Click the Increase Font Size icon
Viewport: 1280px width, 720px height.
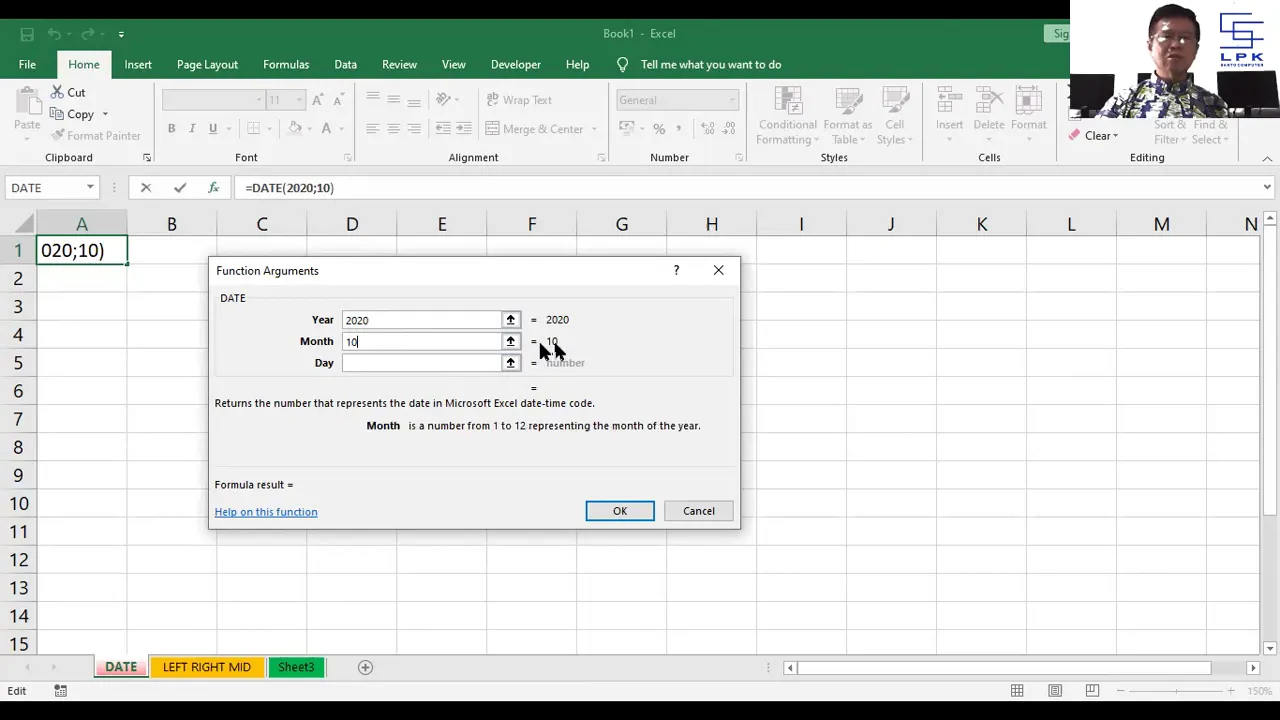[x=317, y=100]
